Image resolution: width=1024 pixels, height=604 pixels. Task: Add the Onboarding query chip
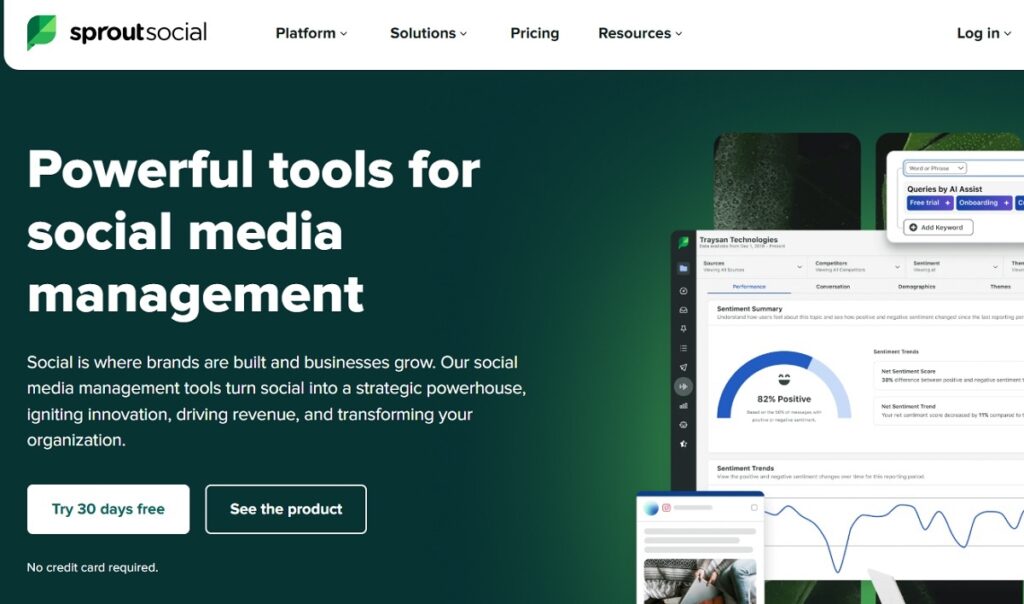tap(984, 203)
